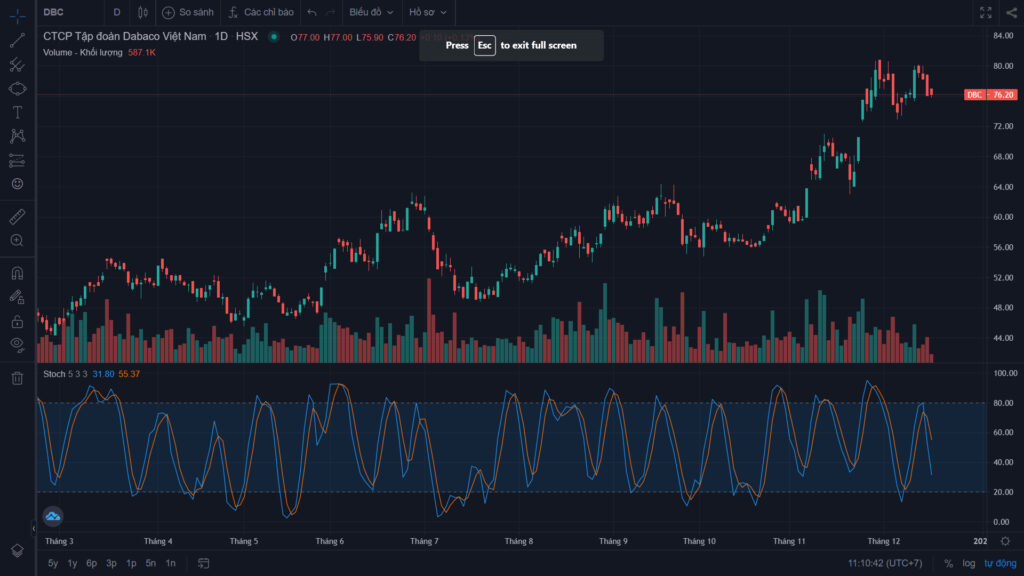Select the crosshair cursor tool
The height and width of the screenshot is (576, 1024).
[x=18, y=14]
